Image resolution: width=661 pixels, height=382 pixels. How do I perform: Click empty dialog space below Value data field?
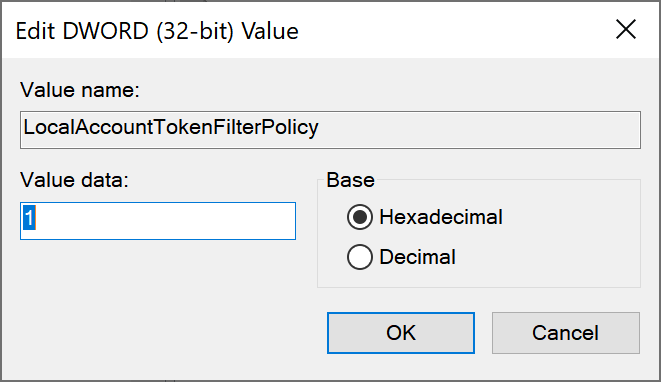[x=158, y=295]
